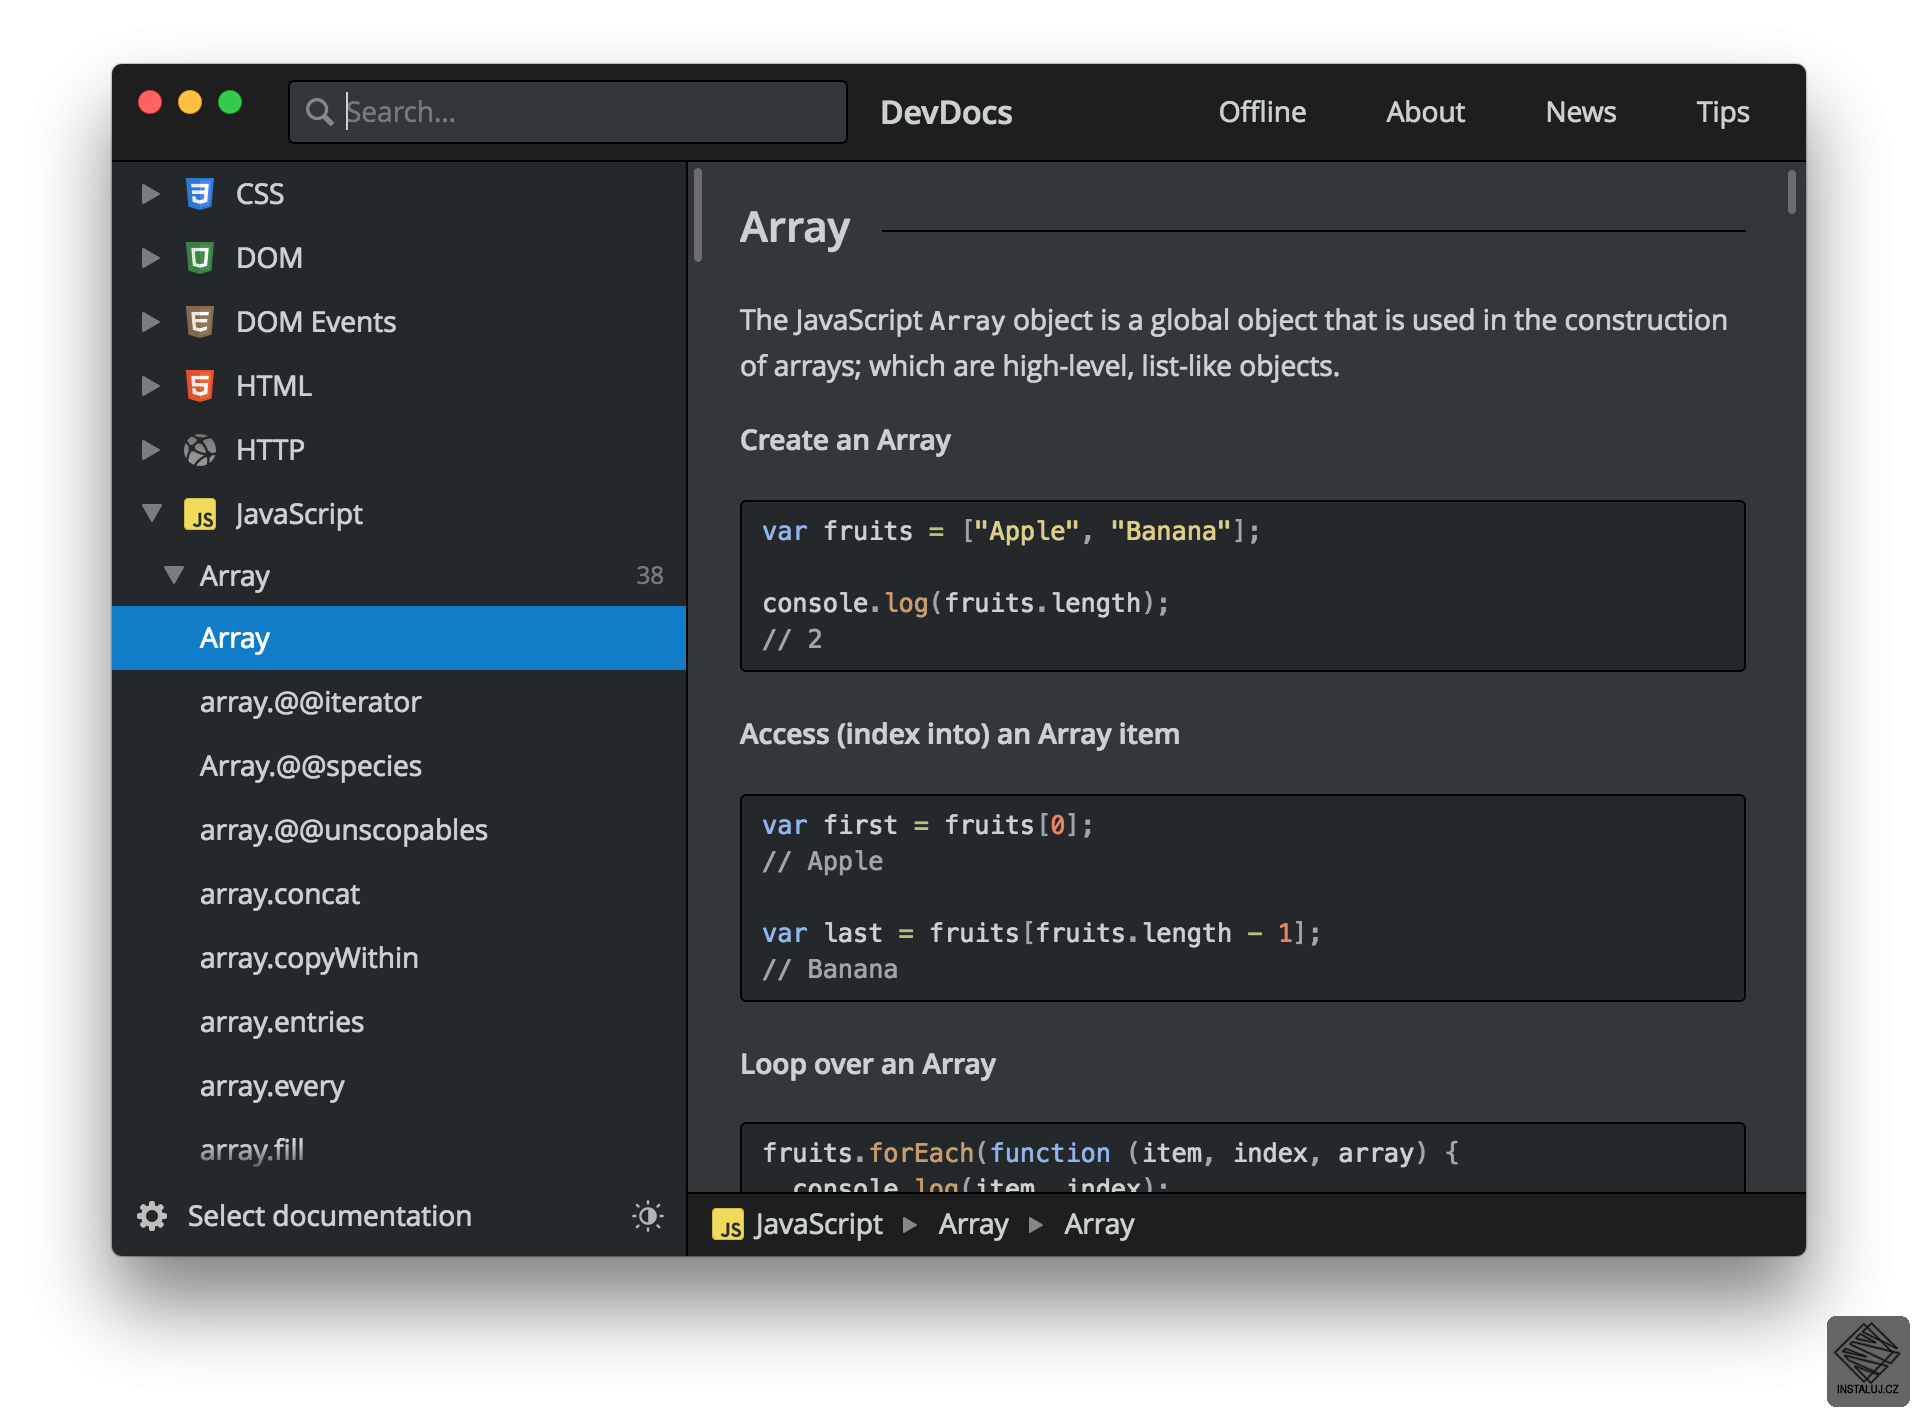Image resolution: width=1918 pixels, height=1416 pixels.
Task: Select the highlighted Array entry
Action: 399,638
